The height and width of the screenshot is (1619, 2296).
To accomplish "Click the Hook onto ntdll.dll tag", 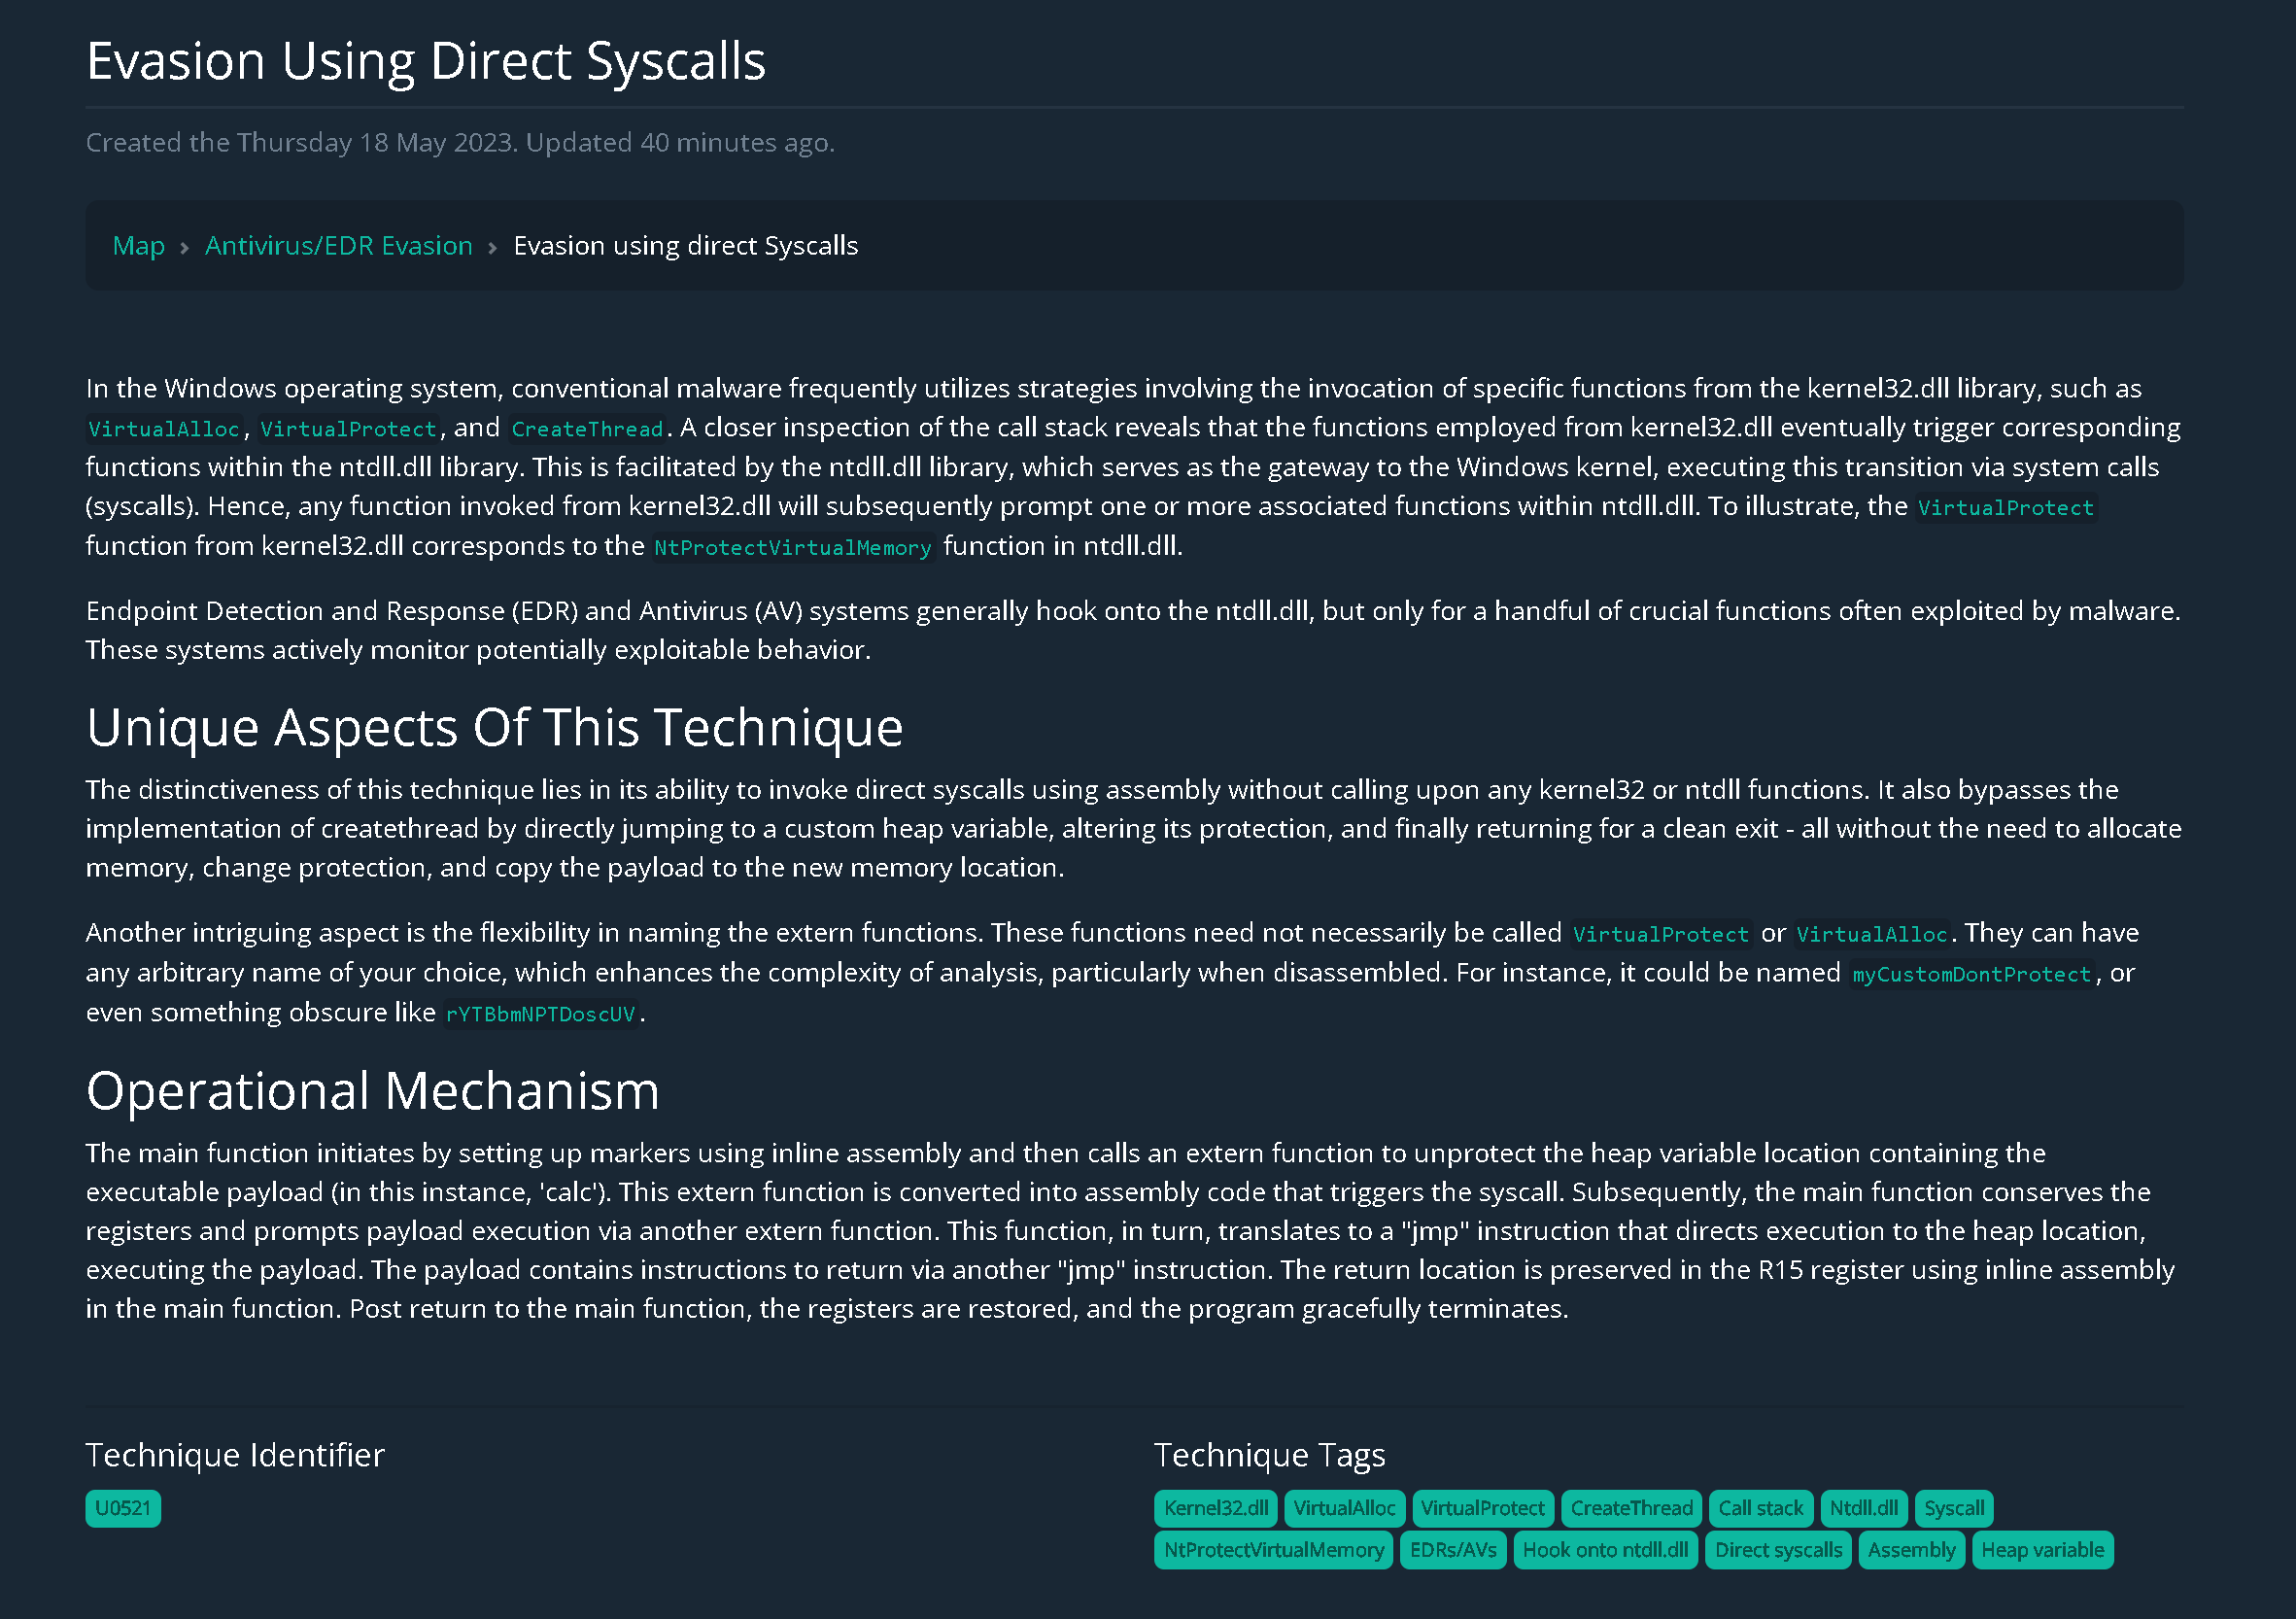I will (1605, 1549).
